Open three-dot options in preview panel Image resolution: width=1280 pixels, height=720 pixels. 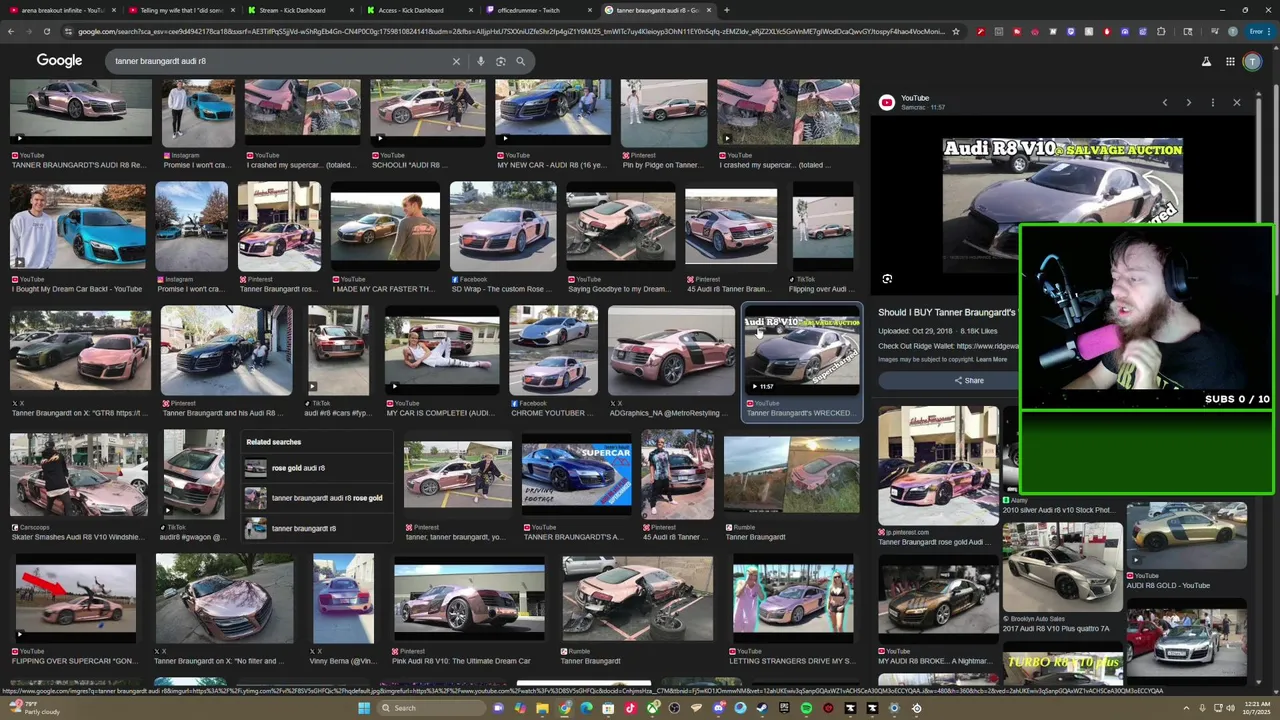1212,102
